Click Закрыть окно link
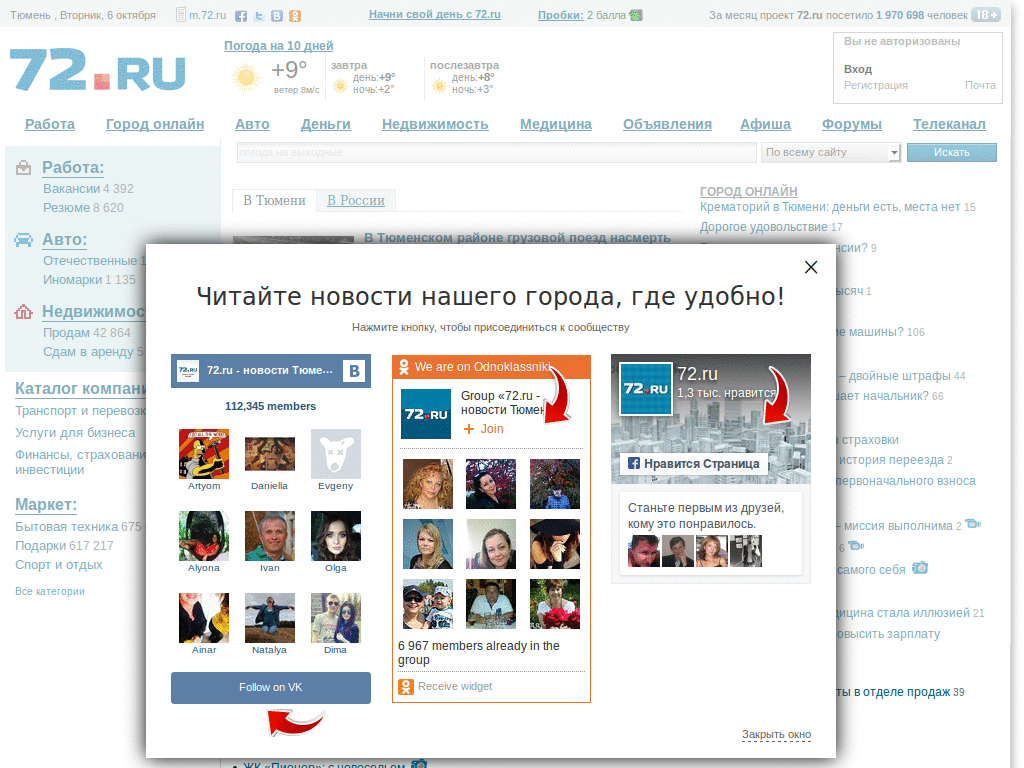The height and width of the screenshot is (768, 1024). (776, 734)
